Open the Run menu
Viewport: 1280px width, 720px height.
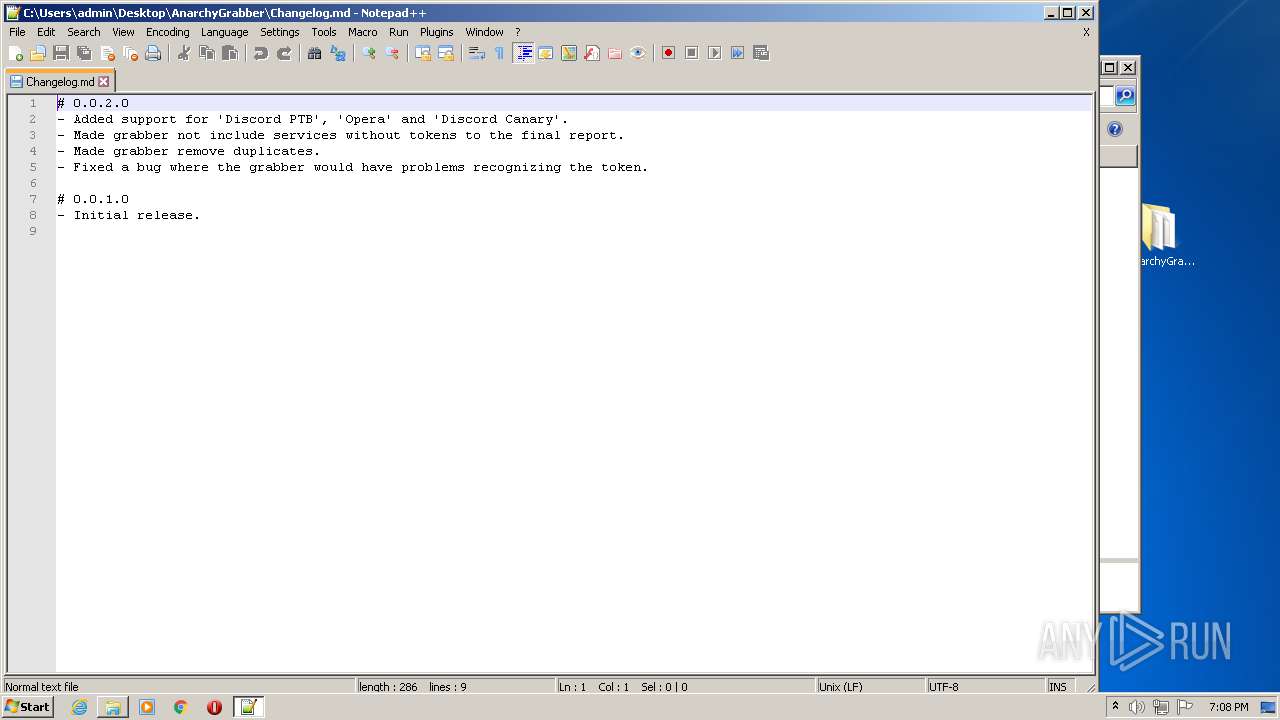pos(399,32)
